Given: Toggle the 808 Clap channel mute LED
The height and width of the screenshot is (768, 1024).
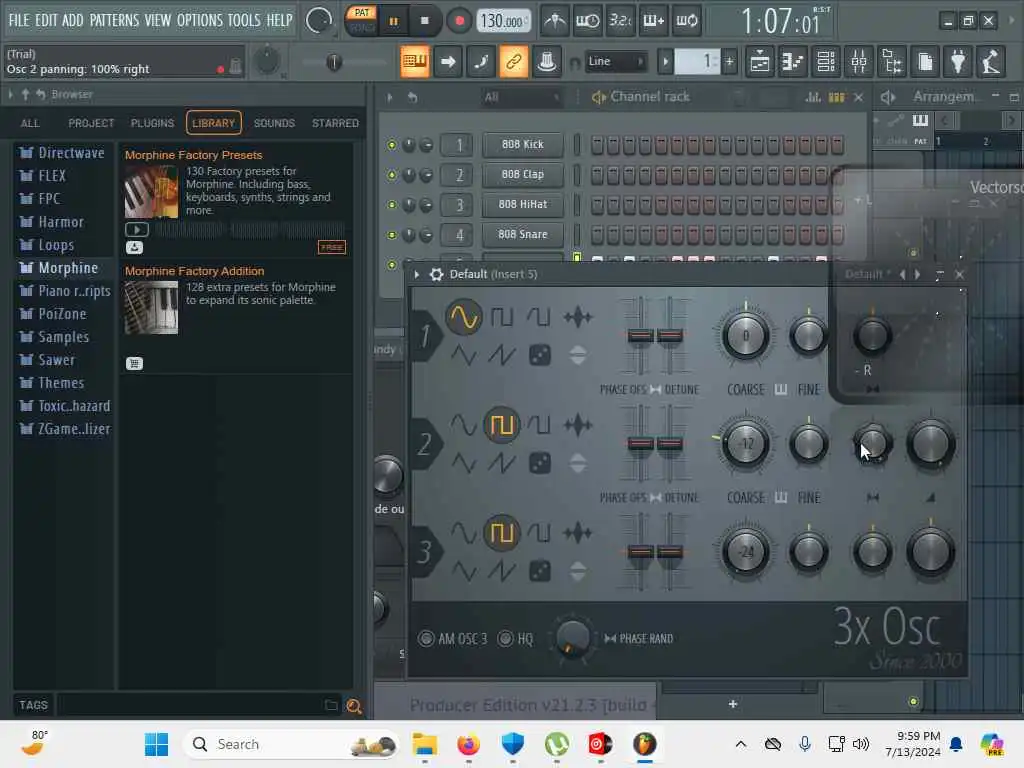Looking at the screenshot, I should pos(392,175).
